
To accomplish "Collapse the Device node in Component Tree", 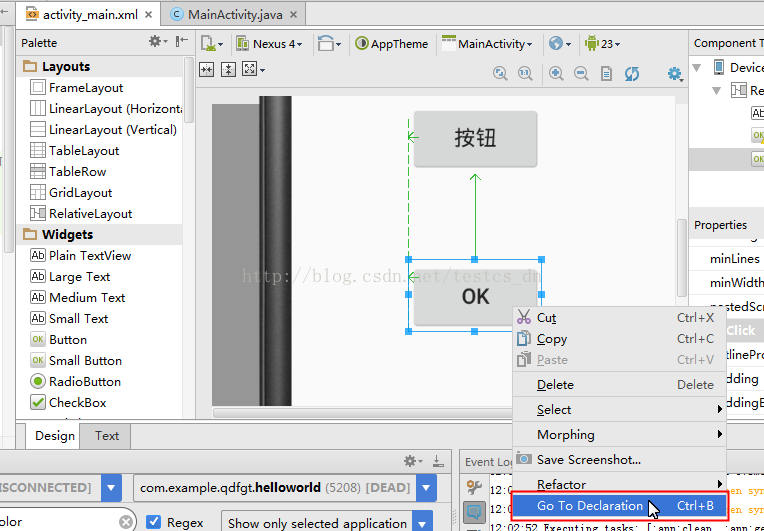I will 697,67.
